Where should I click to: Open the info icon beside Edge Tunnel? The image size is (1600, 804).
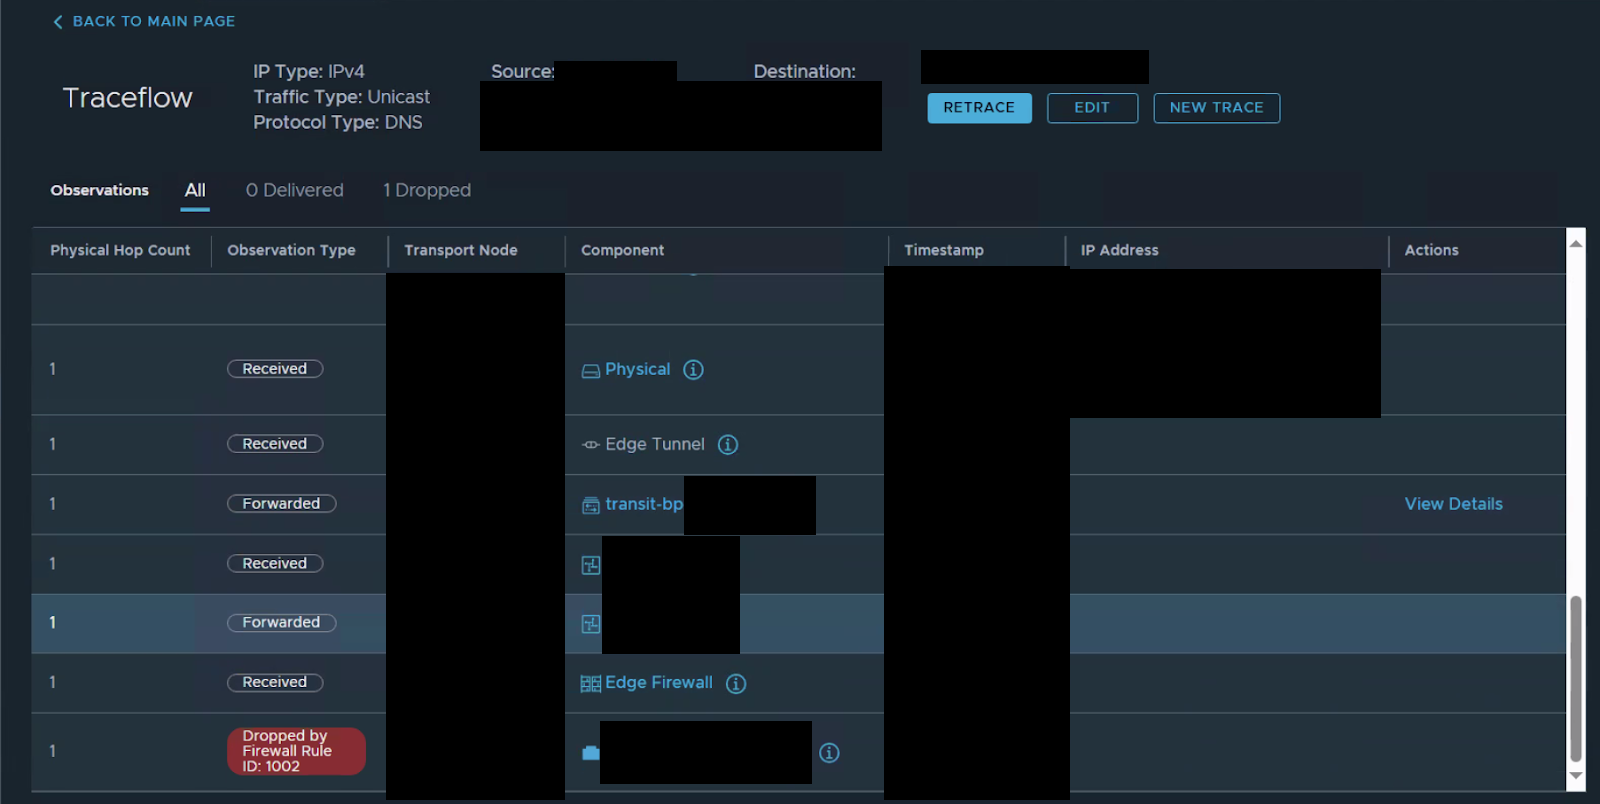tap(728, 445)
